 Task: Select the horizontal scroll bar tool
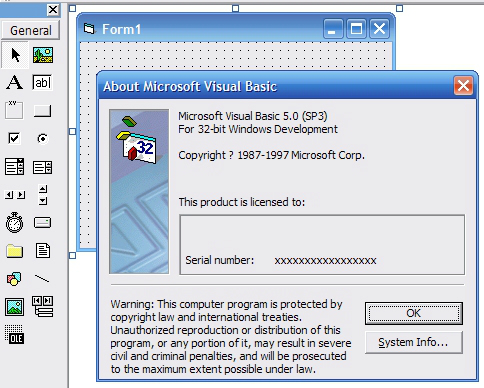(x=15, y=195)
